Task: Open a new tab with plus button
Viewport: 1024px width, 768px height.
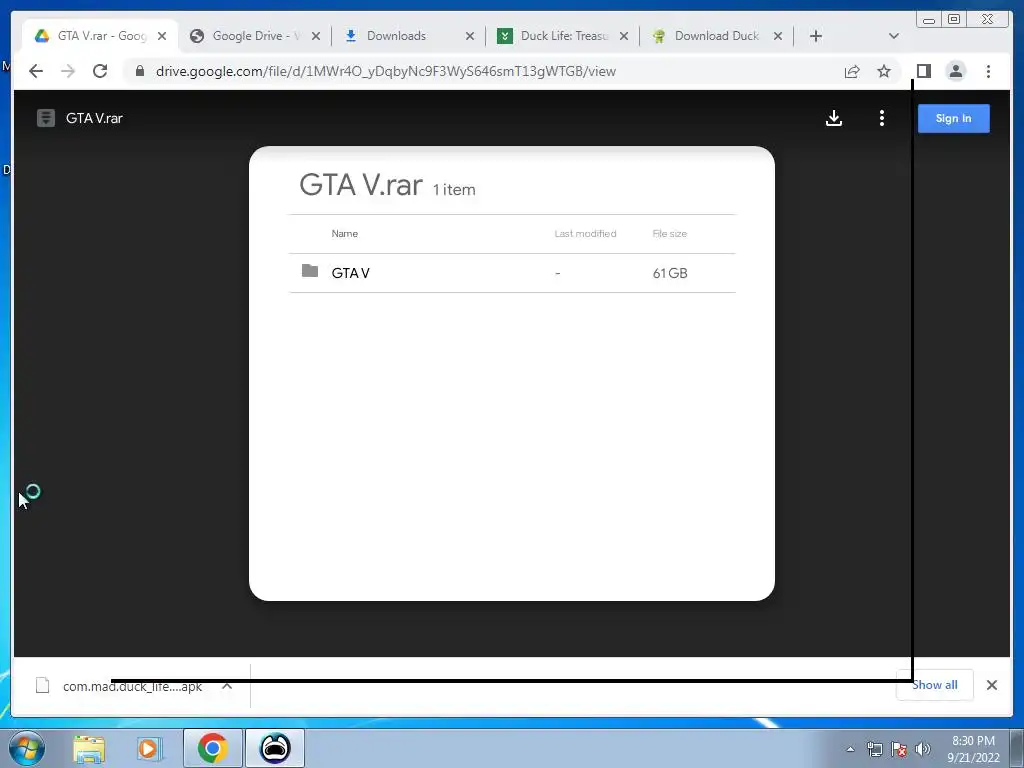Action: (x=816, y=36)
